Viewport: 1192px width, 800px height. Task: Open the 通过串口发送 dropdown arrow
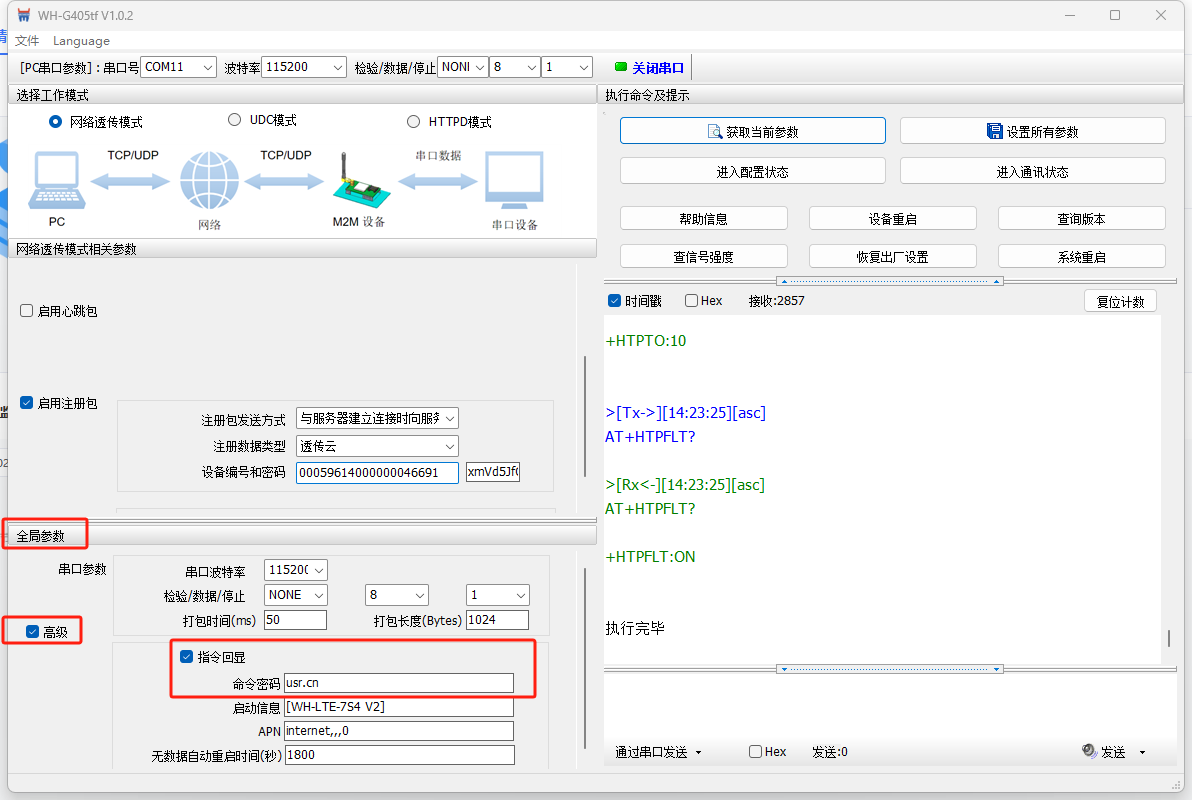click(698, 752)
